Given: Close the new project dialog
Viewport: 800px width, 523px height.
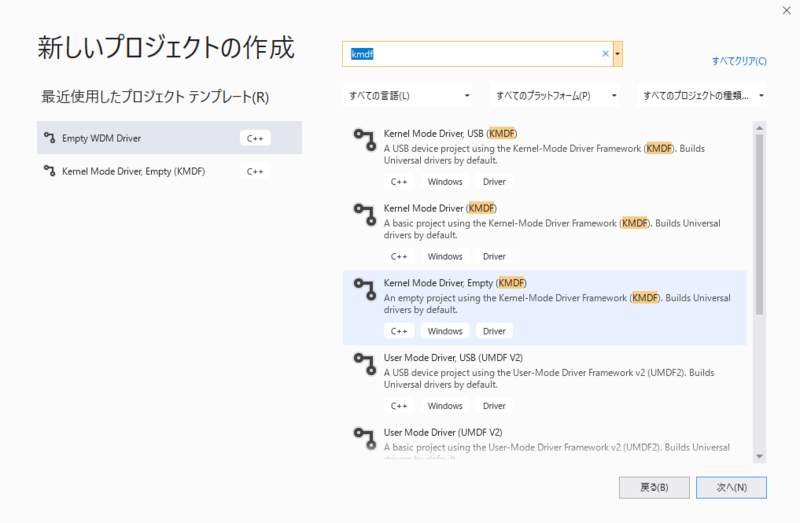Looking at the screenshot, I should (786, 10).
